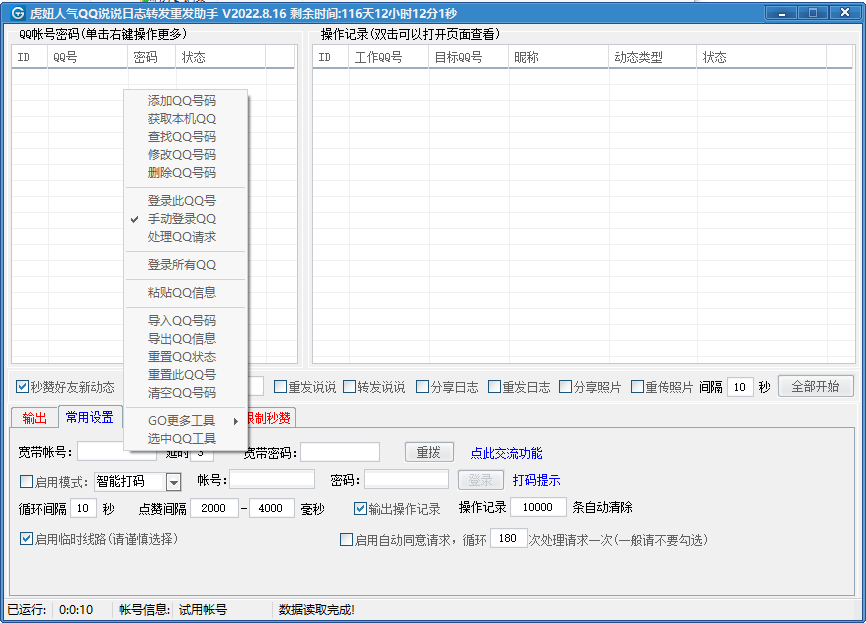This screenshot has width=866, height=623.
Task: Click the 点赞间隔 minimum field showing 2000
Action: 214,508
